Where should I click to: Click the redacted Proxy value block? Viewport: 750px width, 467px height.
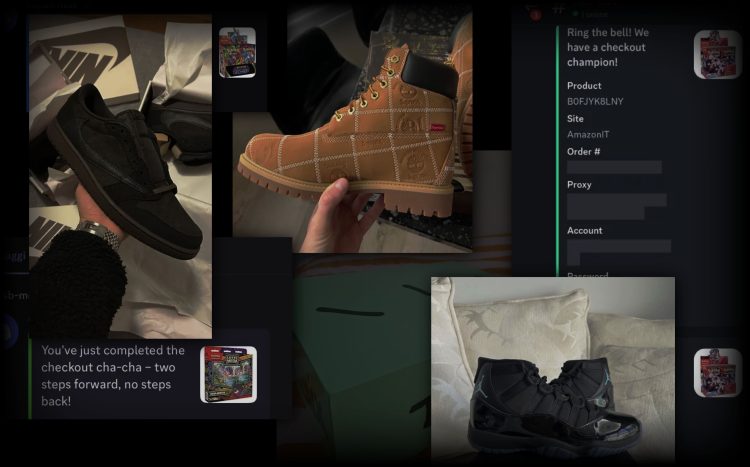coord(616,206)
